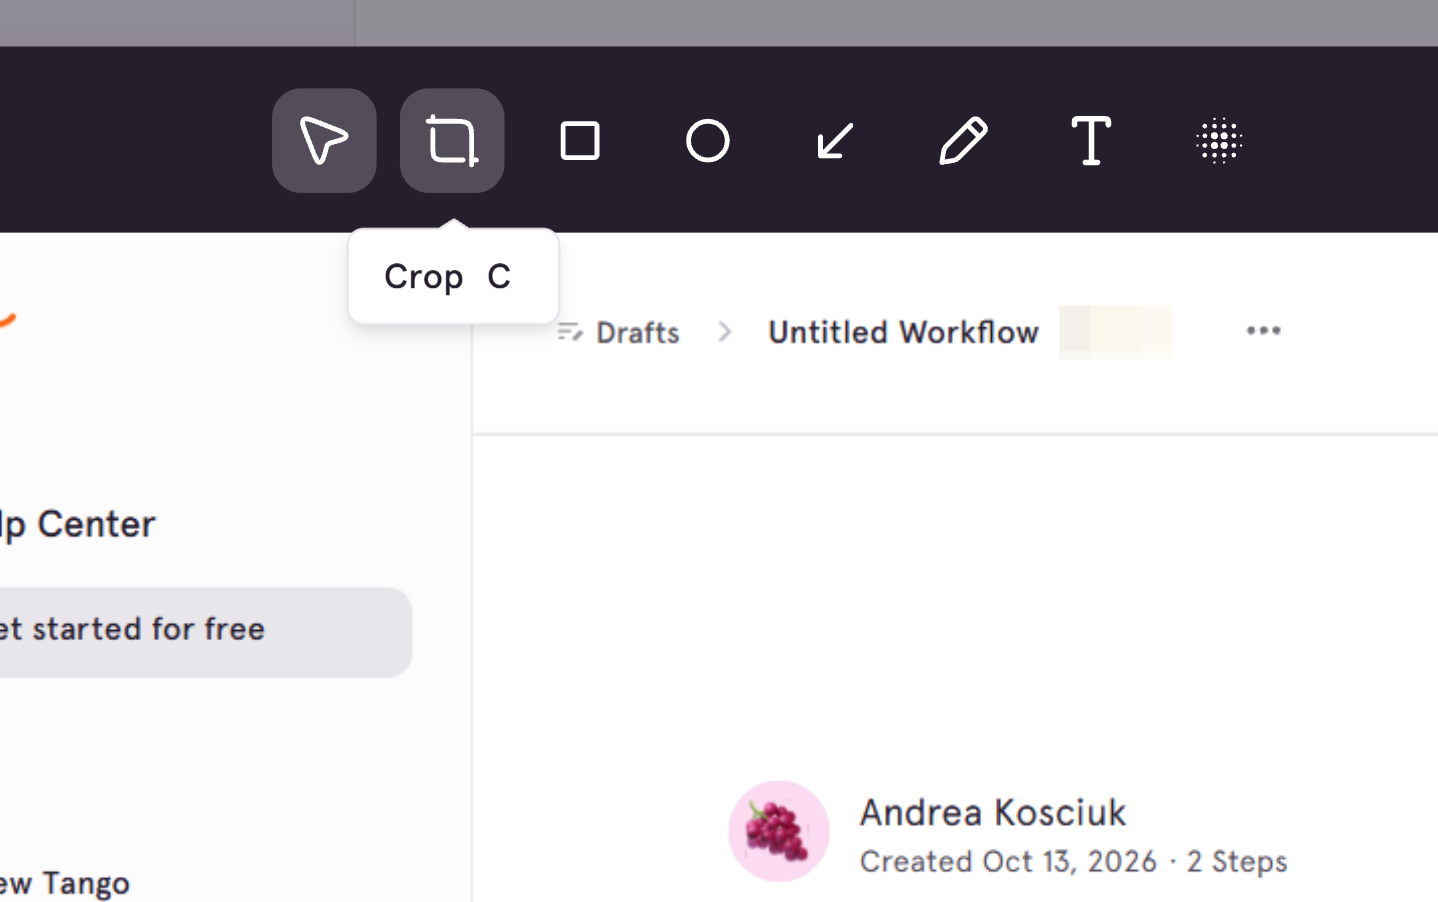Select the pointer selection tool
1438x902 pixels.
tap(324, 141)
